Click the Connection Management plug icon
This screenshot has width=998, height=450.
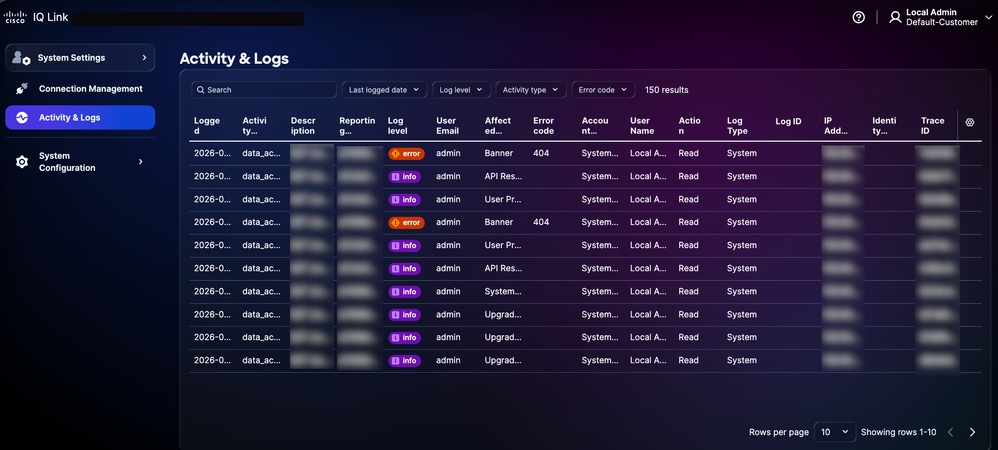(x=22, y=89)
